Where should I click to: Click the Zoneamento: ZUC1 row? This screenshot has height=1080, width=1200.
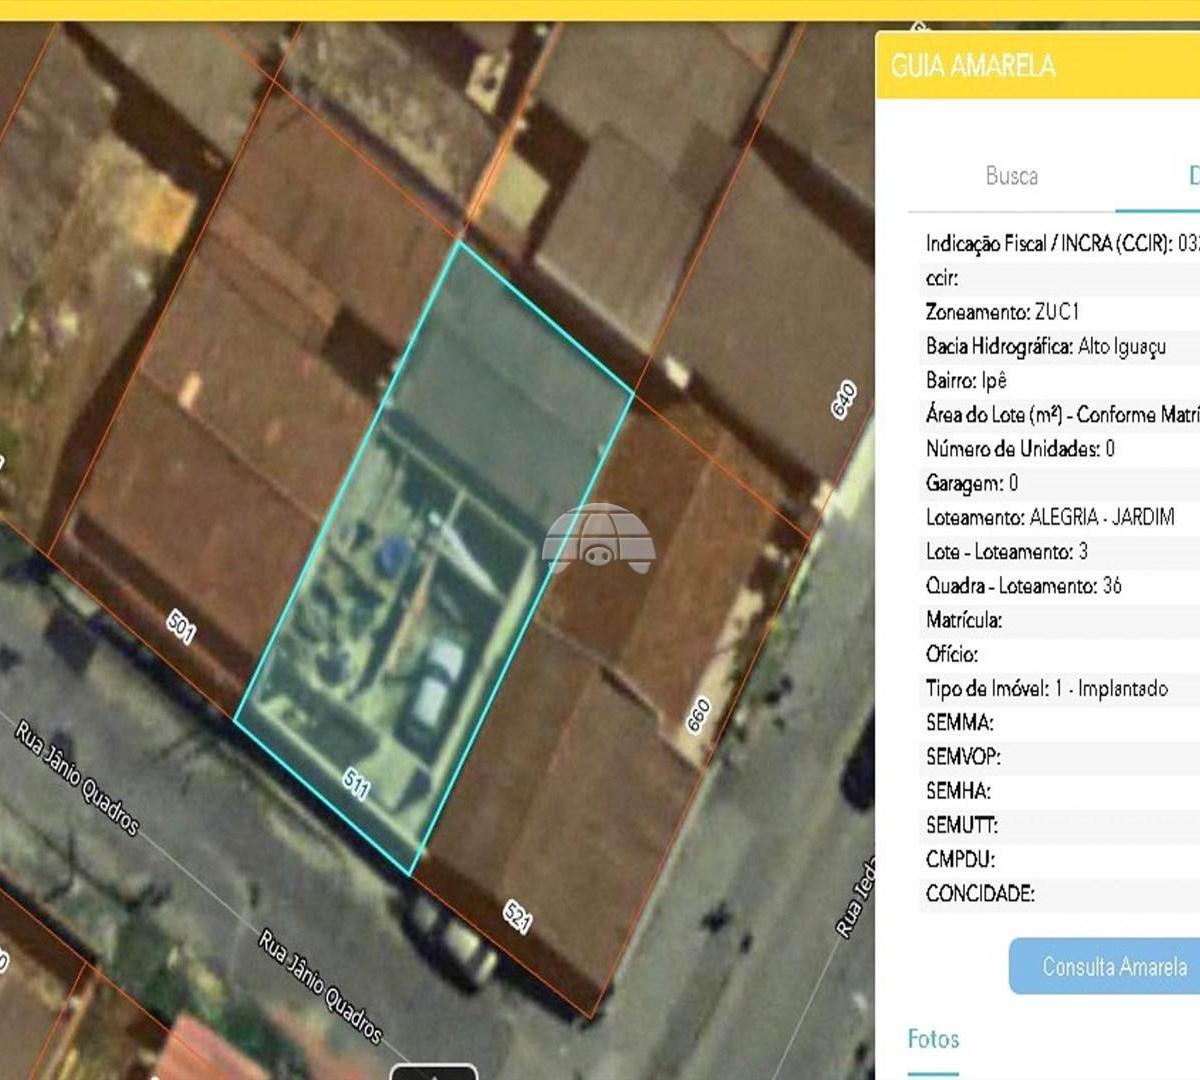click(1059, 312)
